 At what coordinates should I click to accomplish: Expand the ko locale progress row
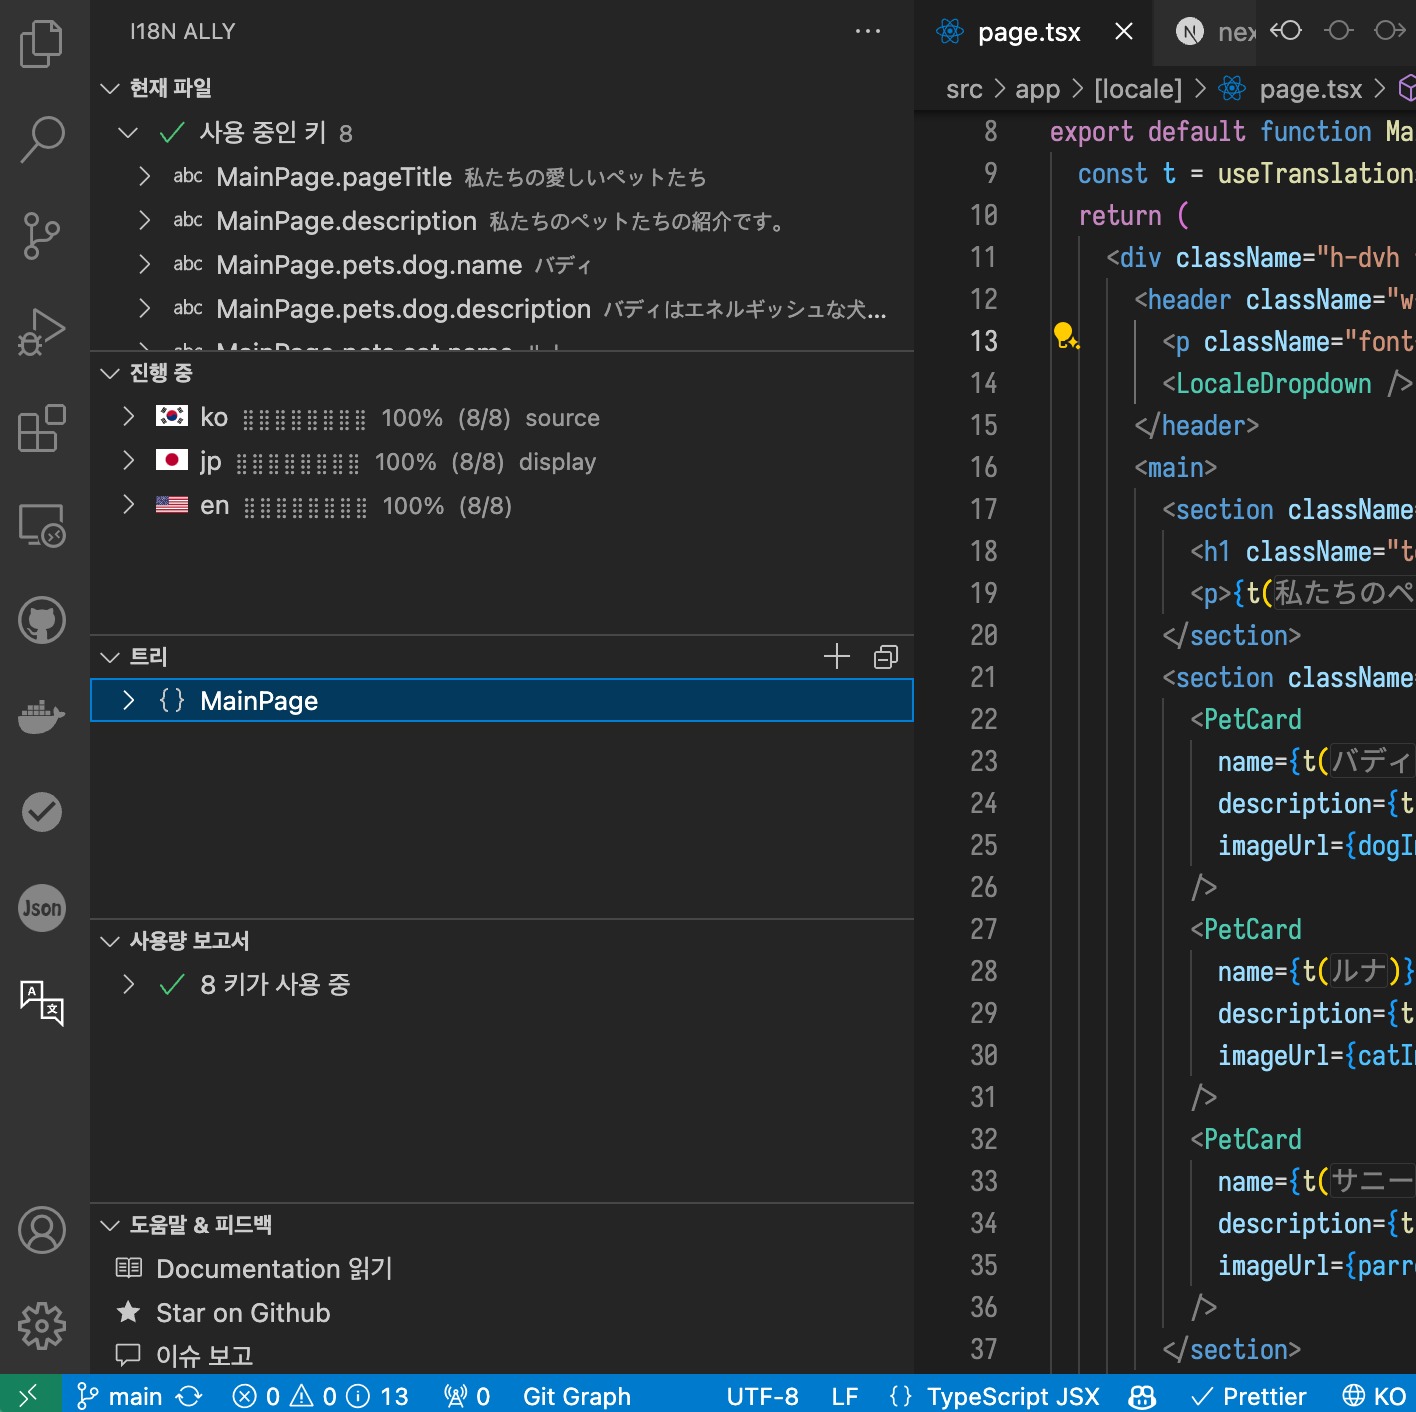point(128,416)
